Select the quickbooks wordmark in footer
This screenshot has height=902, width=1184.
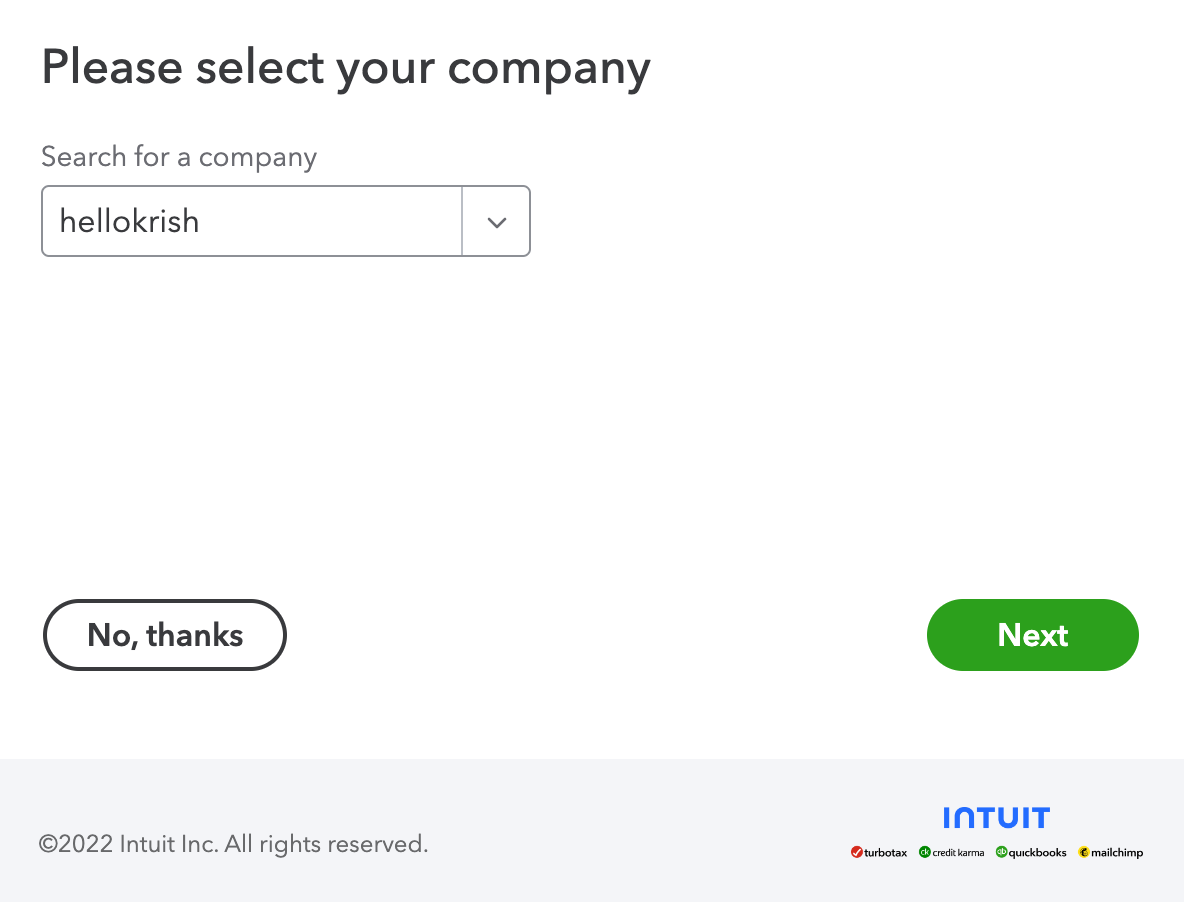1038,853
